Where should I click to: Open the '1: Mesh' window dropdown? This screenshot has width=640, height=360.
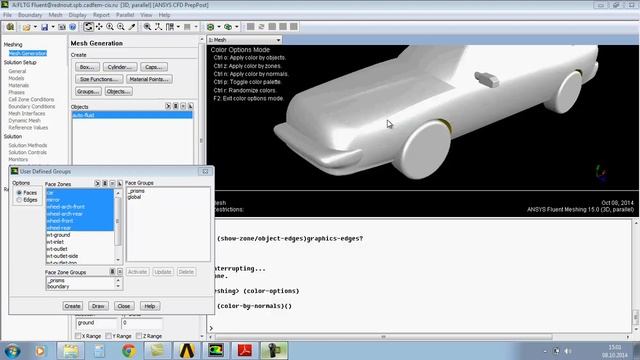click(244, 40)
